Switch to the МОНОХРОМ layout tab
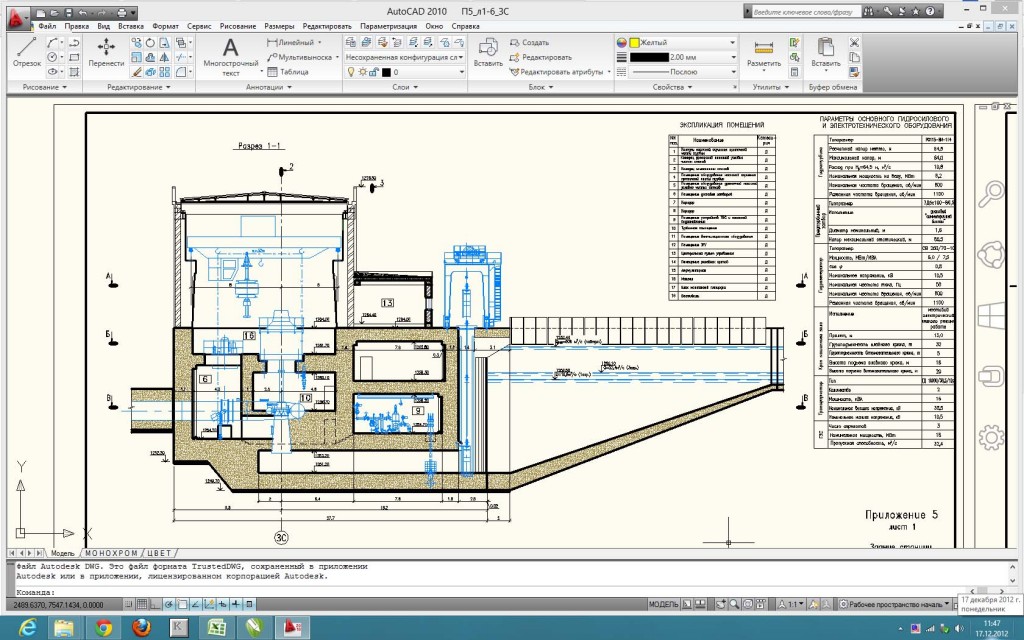The image size is (1024, 640). click(110, 553)
